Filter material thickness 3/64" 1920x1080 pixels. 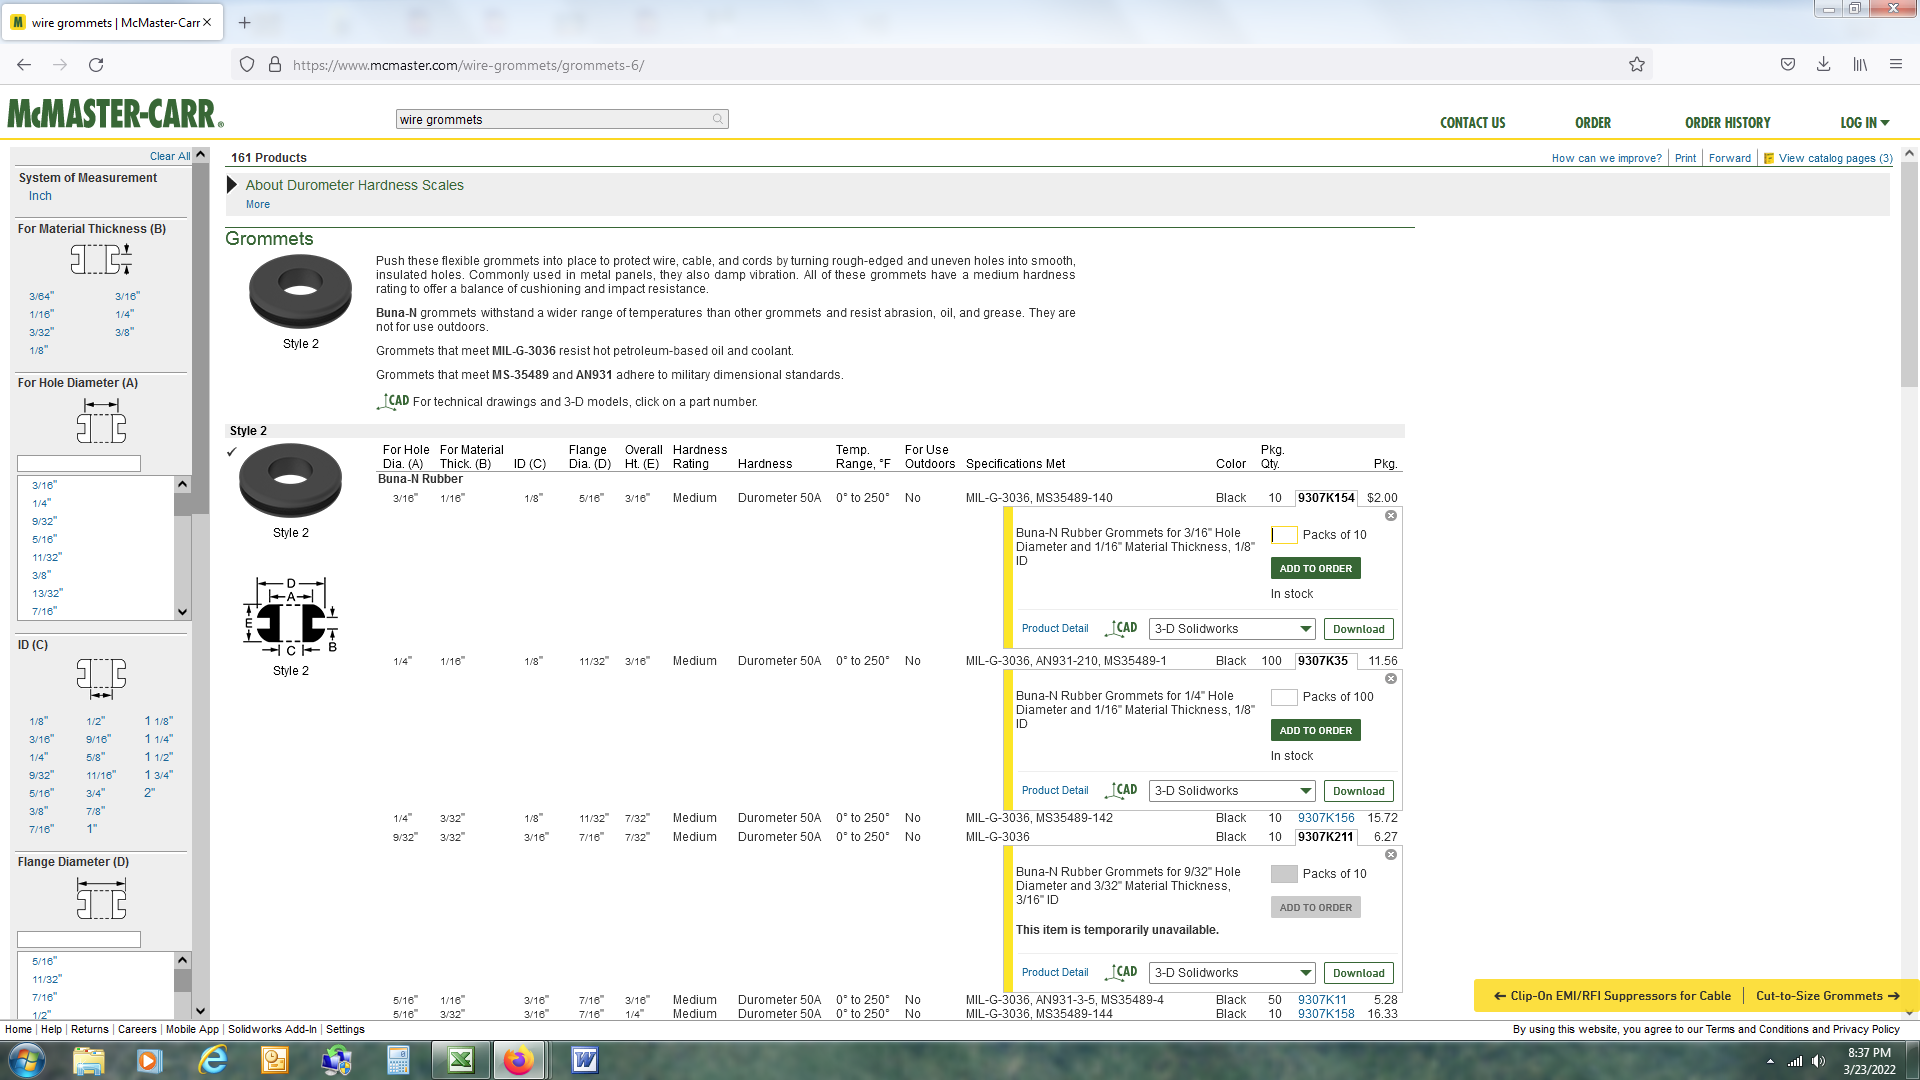coord(41,296)
